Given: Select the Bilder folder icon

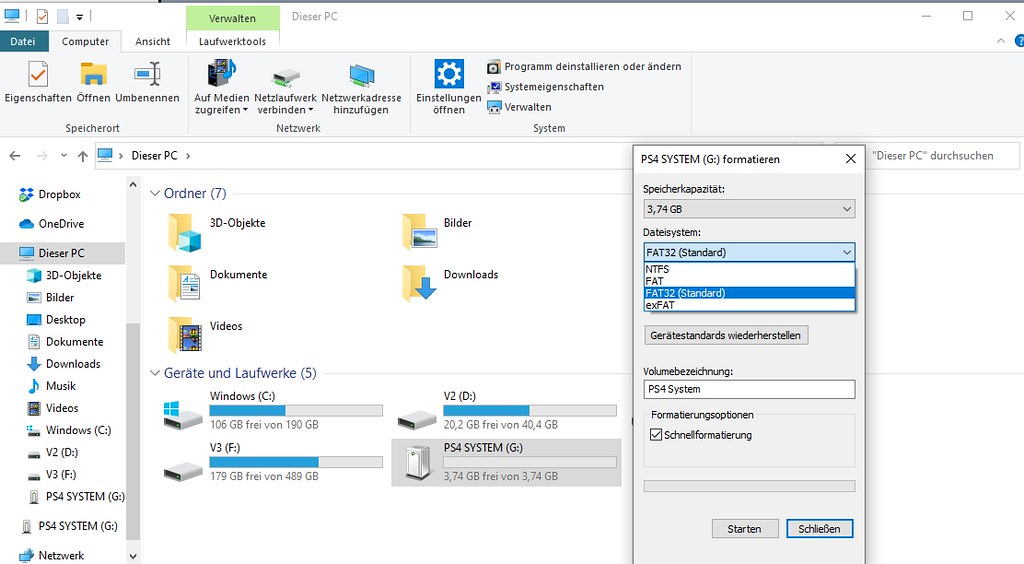Looking at the screenshot, I should pos(419,232).
